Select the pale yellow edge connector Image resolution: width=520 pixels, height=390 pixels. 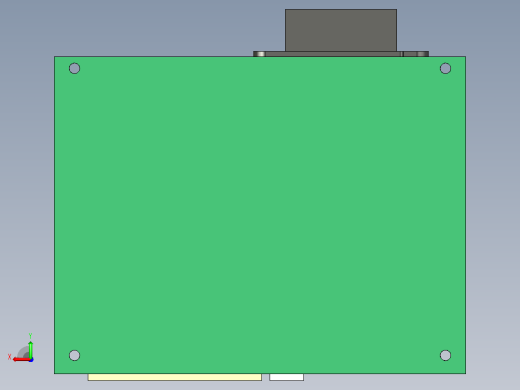point(175,377)
